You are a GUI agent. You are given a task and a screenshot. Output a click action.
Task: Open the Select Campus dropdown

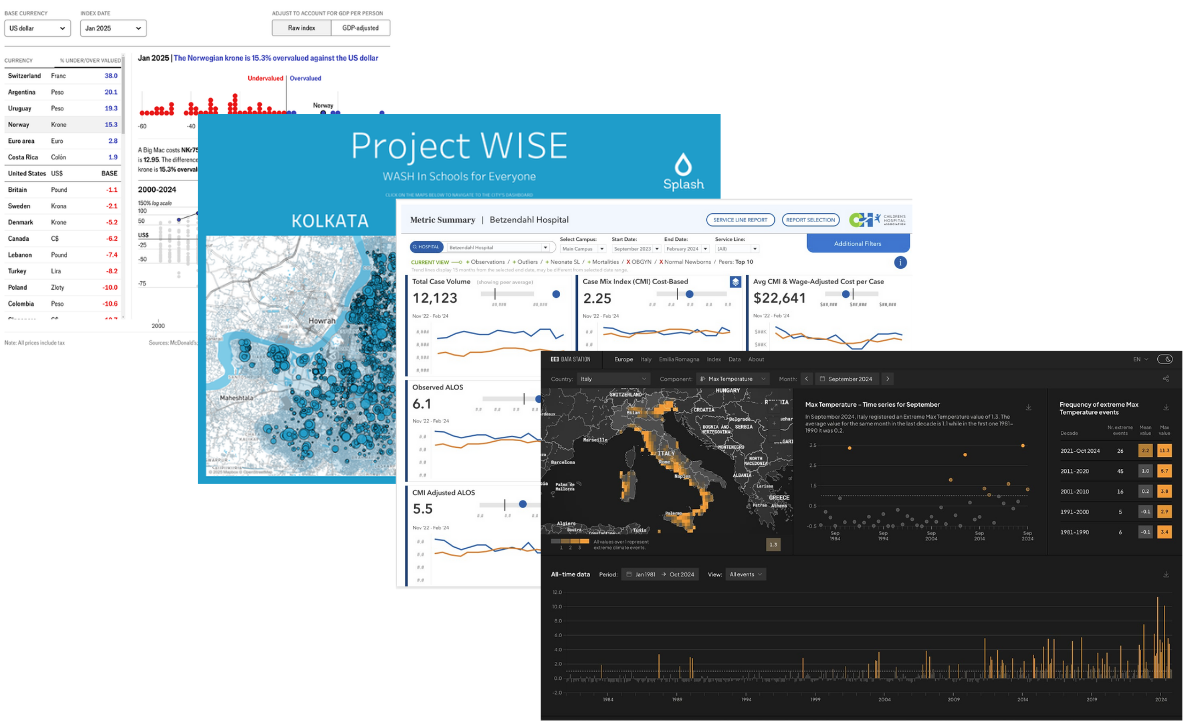click(x=582, y=248)
